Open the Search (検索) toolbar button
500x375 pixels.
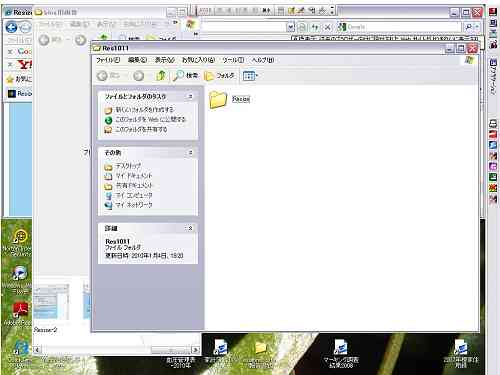[186, 76]
